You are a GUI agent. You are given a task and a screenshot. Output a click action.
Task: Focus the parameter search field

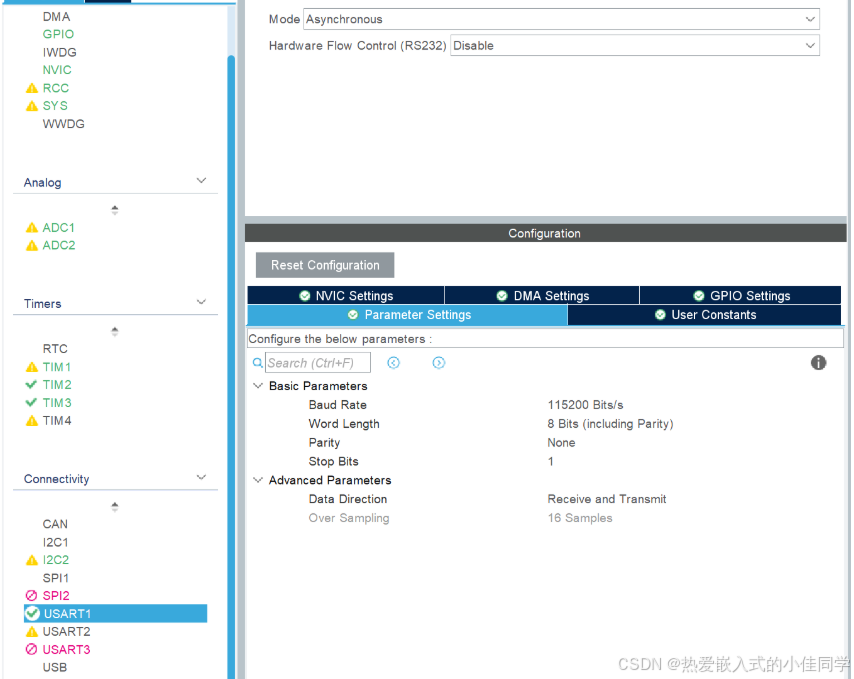(x=318, y=363)
